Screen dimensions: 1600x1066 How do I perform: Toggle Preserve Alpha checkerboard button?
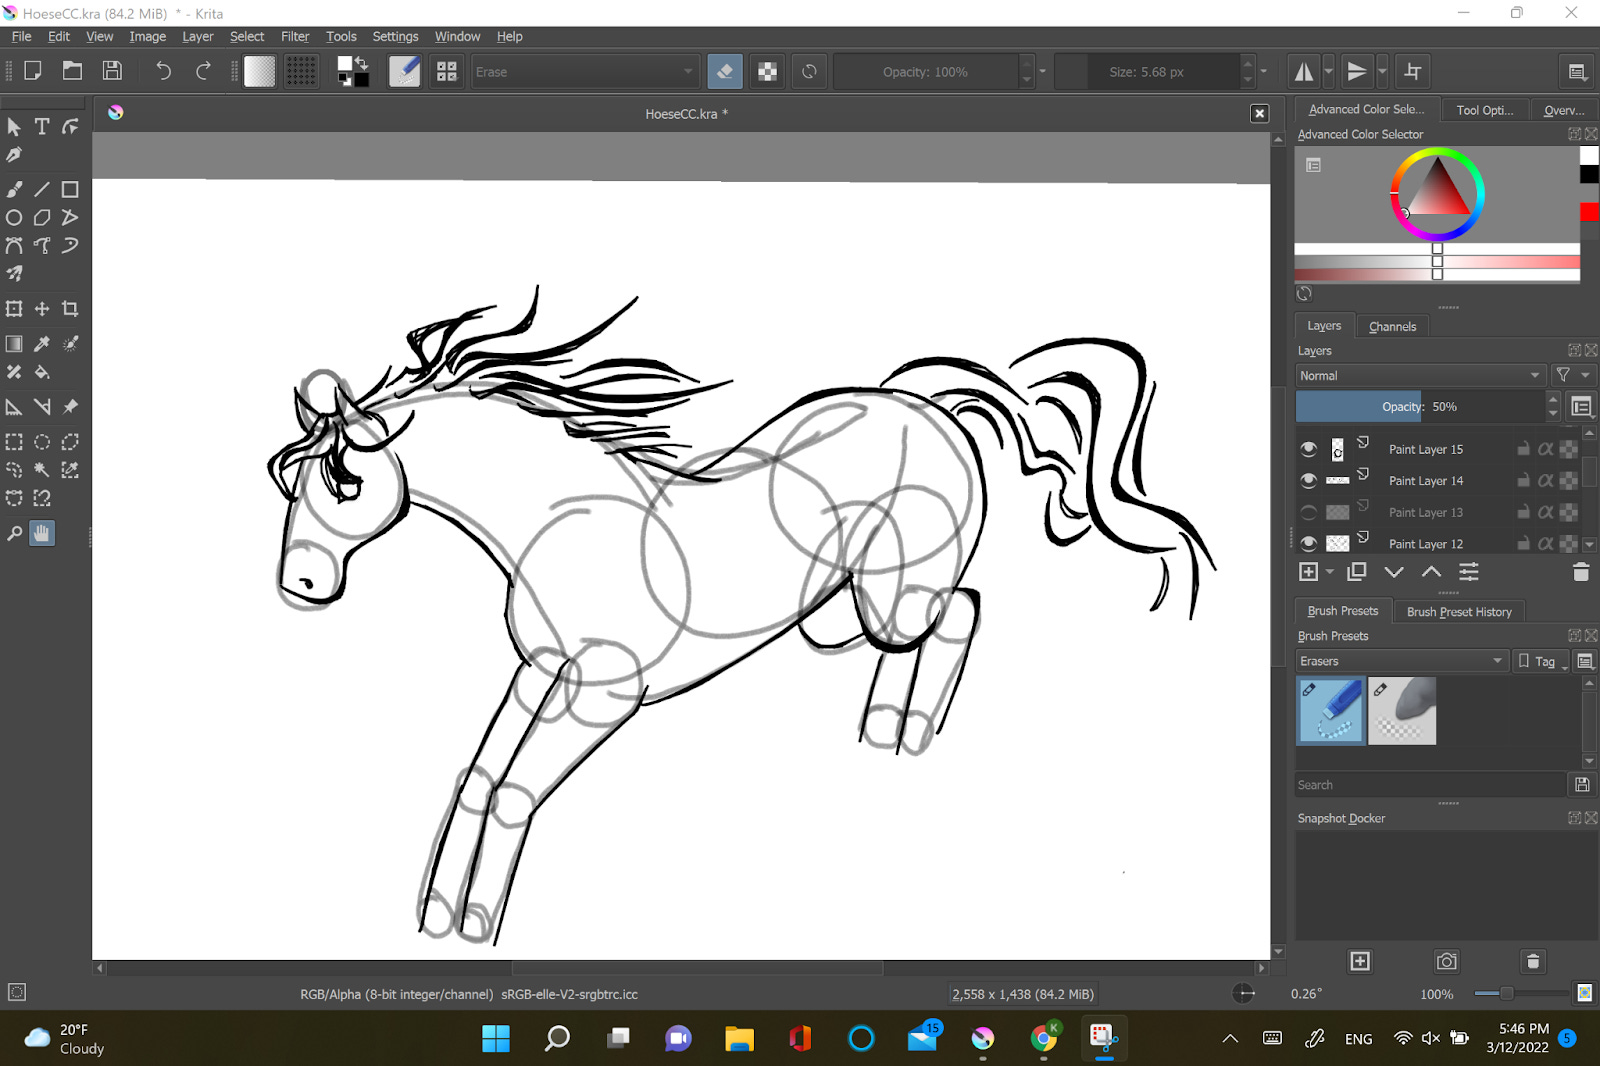(767, 71)
